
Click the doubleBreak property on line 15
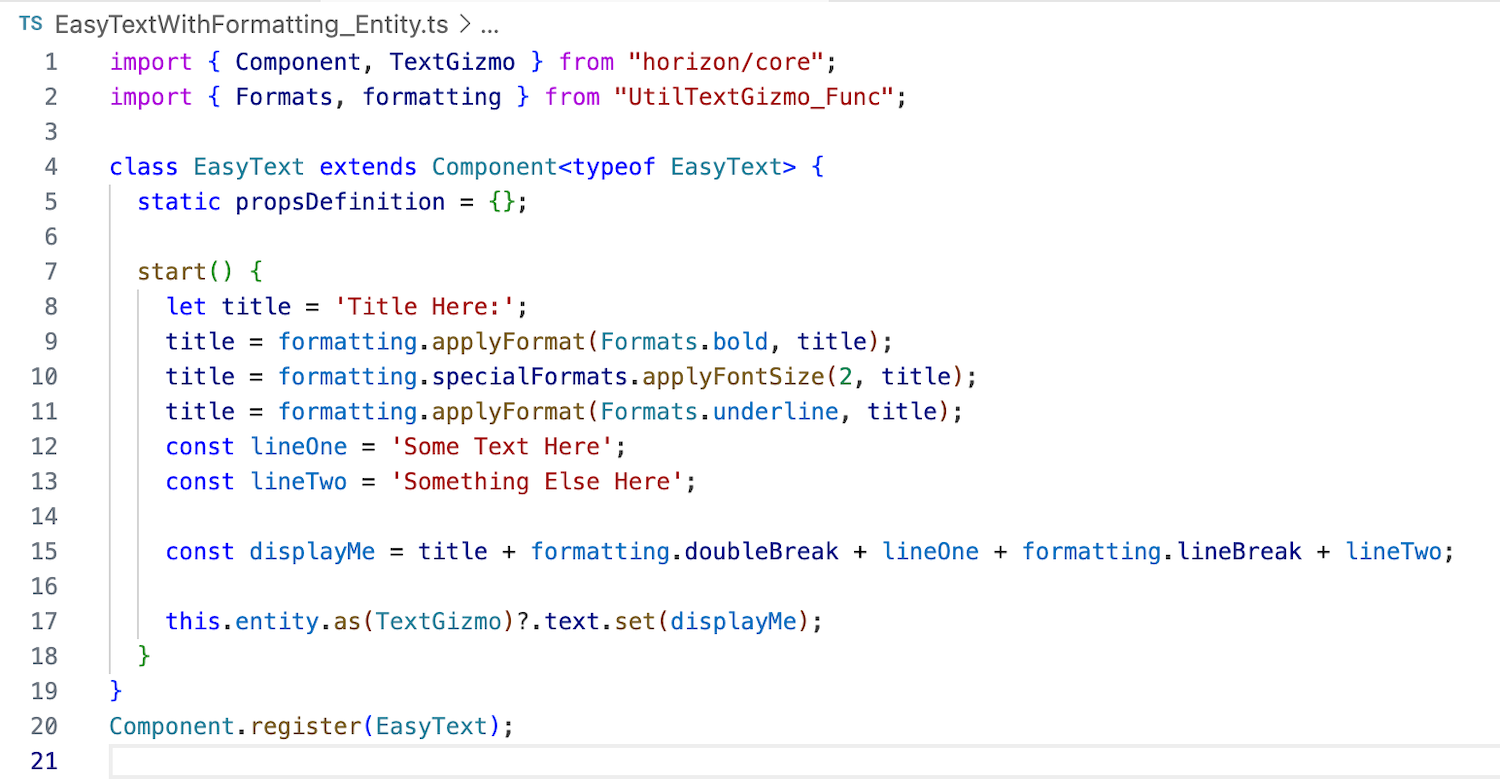tap(761, 552)
